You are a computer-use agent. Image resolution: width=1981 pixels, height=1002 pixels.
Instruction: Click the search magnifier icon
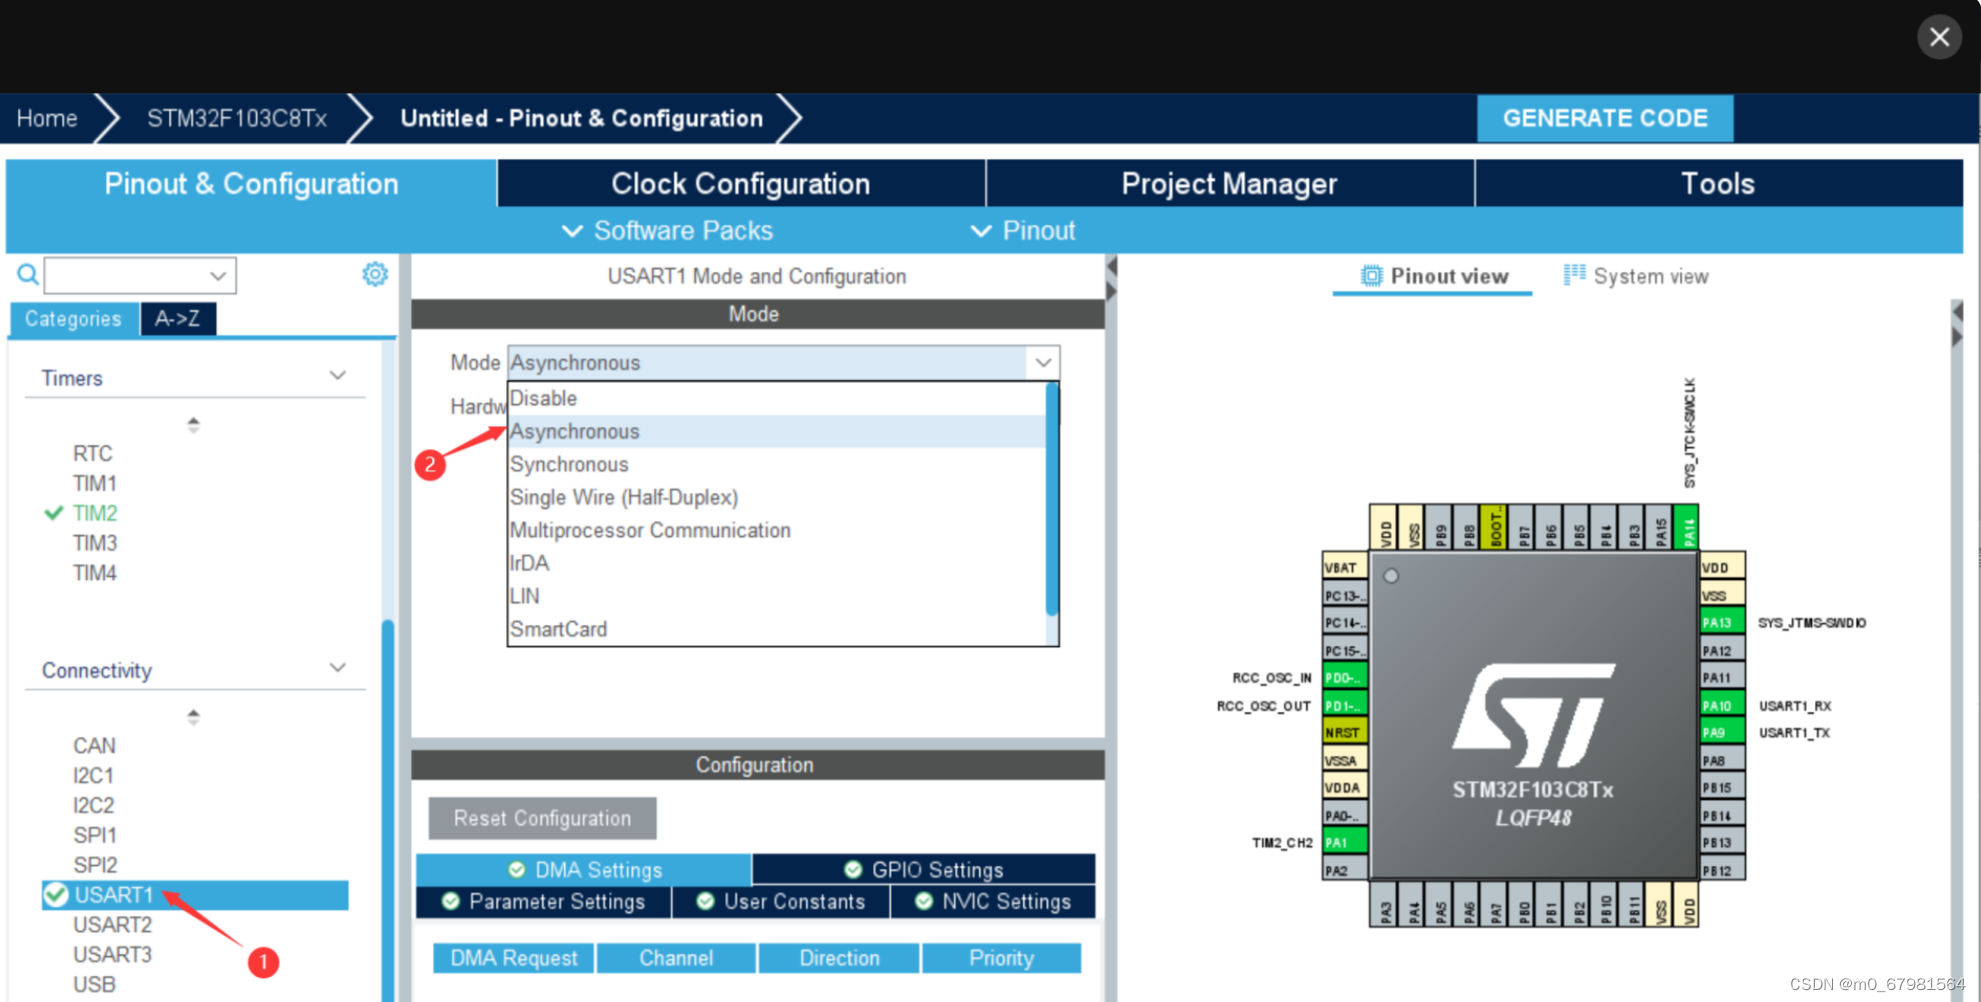pyautogui.click(x=28, y=275)
